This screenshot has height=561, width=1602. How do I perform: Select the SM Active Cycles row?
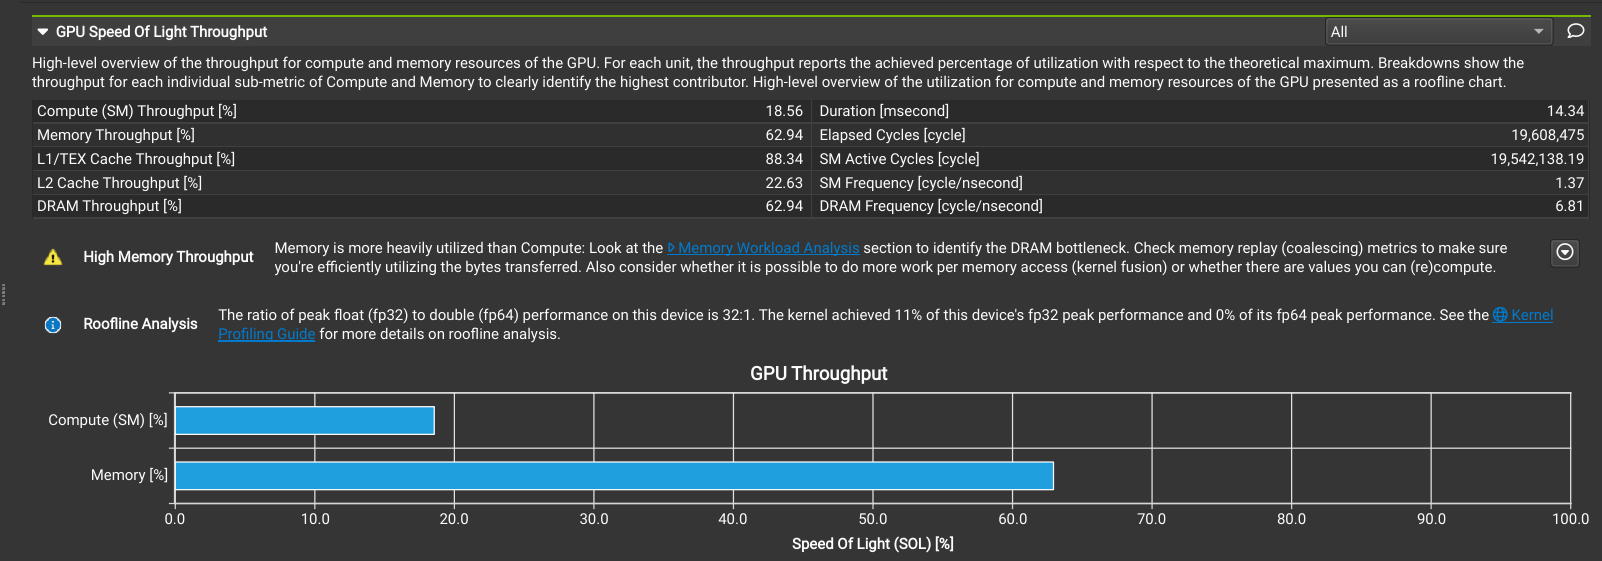click(1201, 159)
